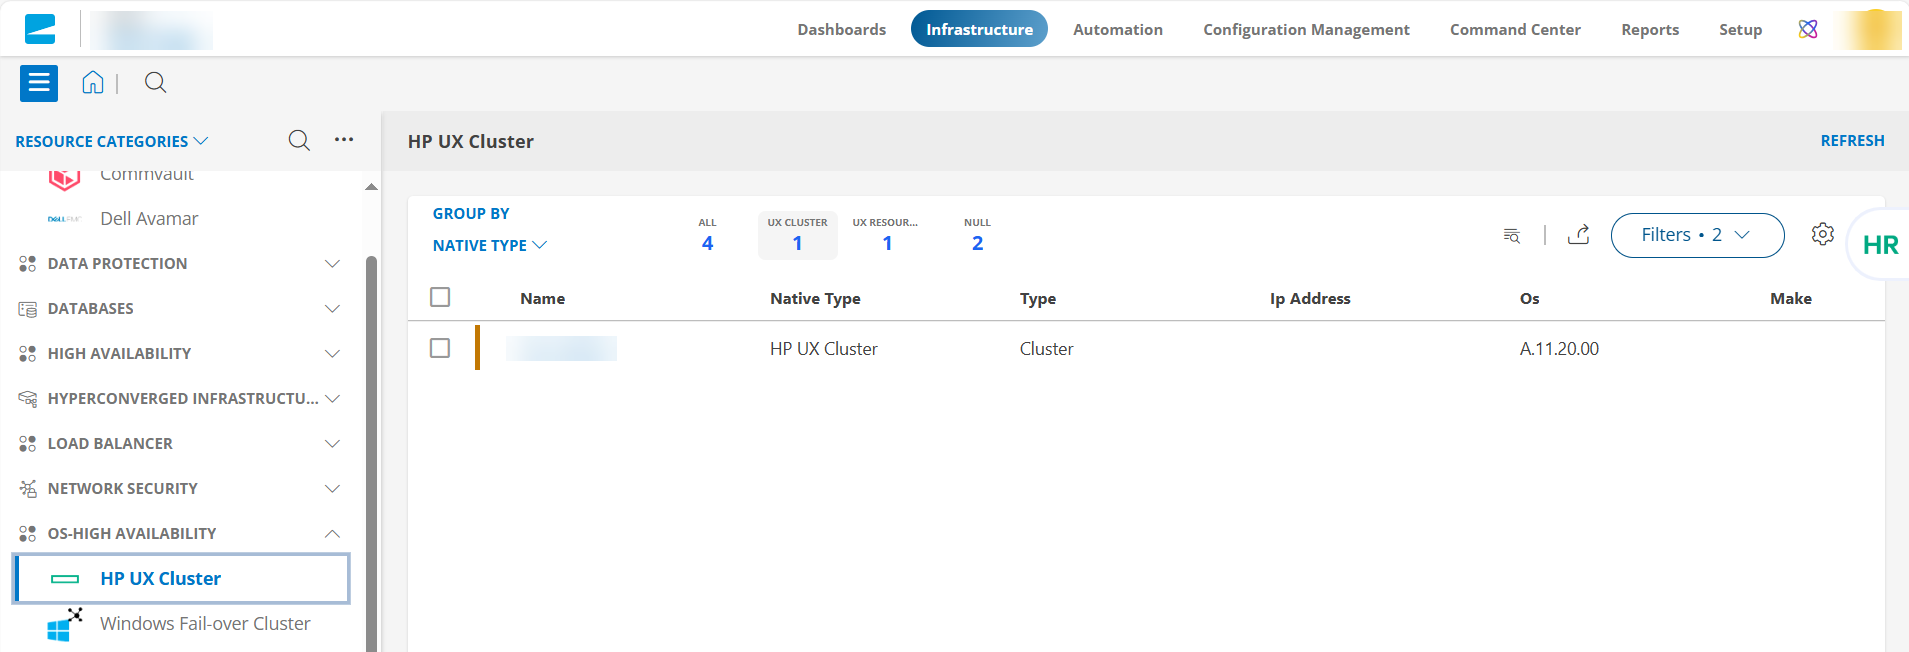Sort by the Name column header
This screenshot has height=652, width=1909.
[542, 298]
